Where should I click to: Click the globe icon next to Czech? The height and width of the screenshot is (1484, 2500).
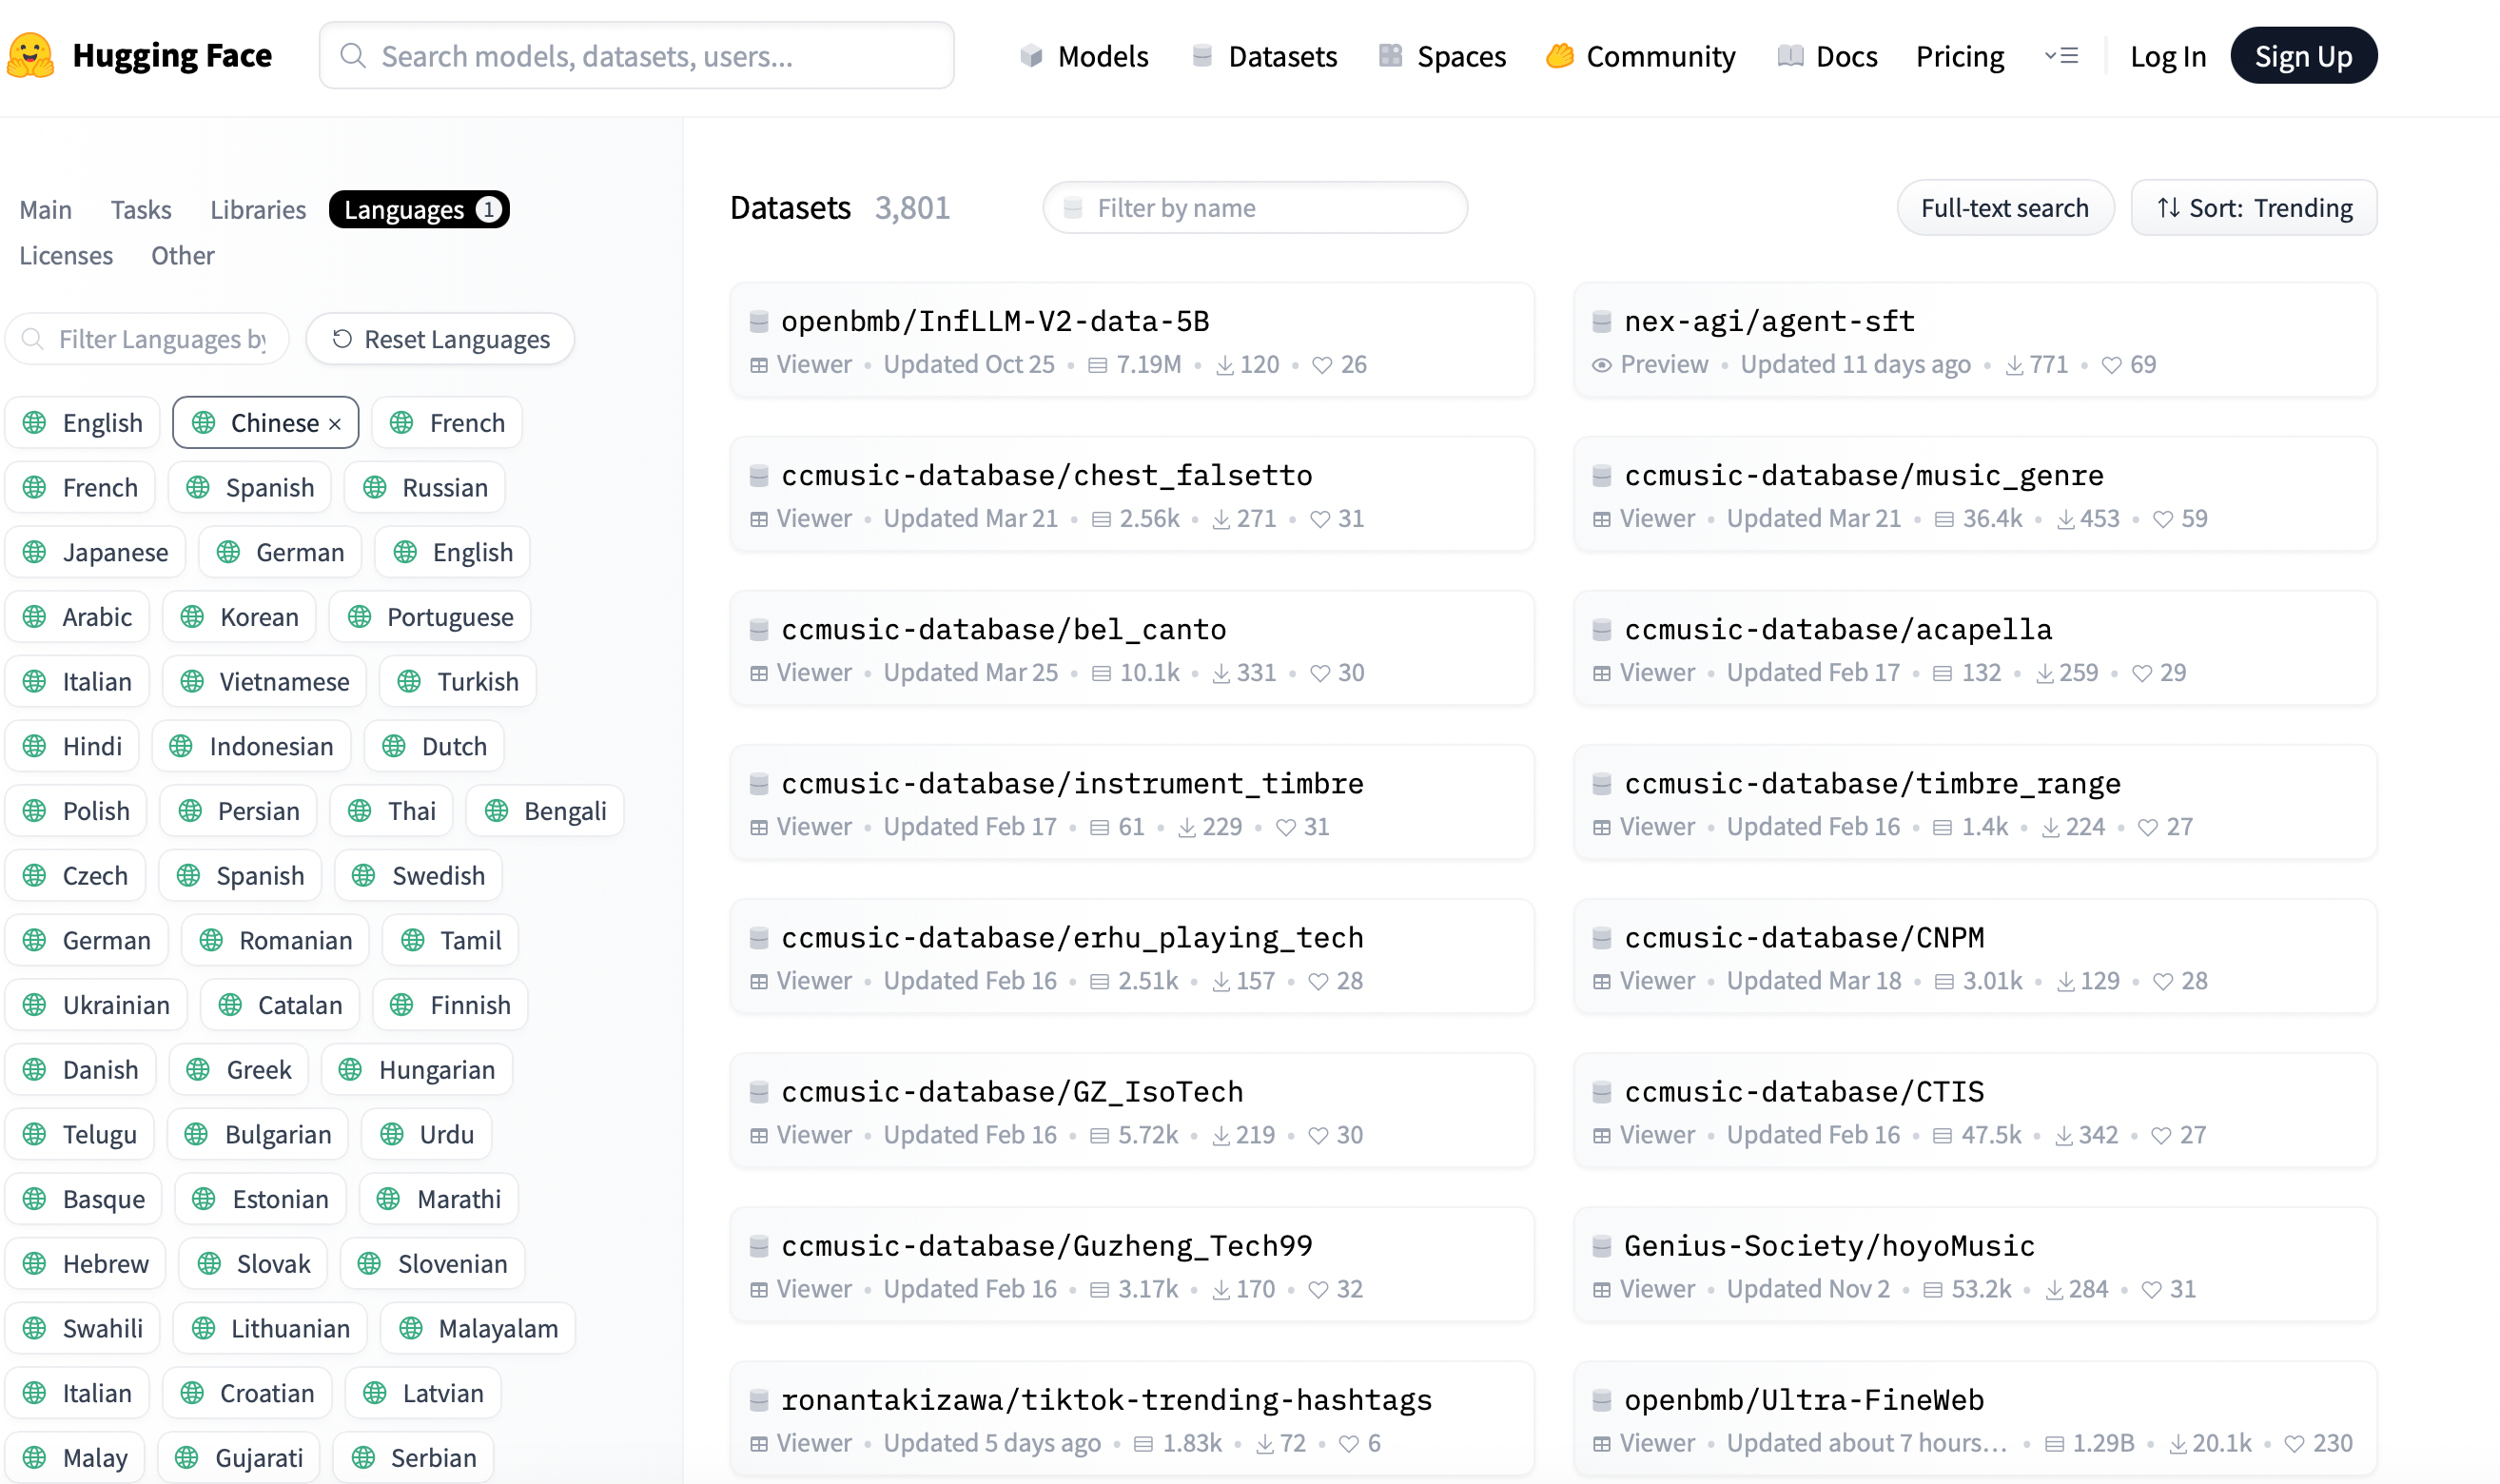pyautogui.click(x=35, y=876)
